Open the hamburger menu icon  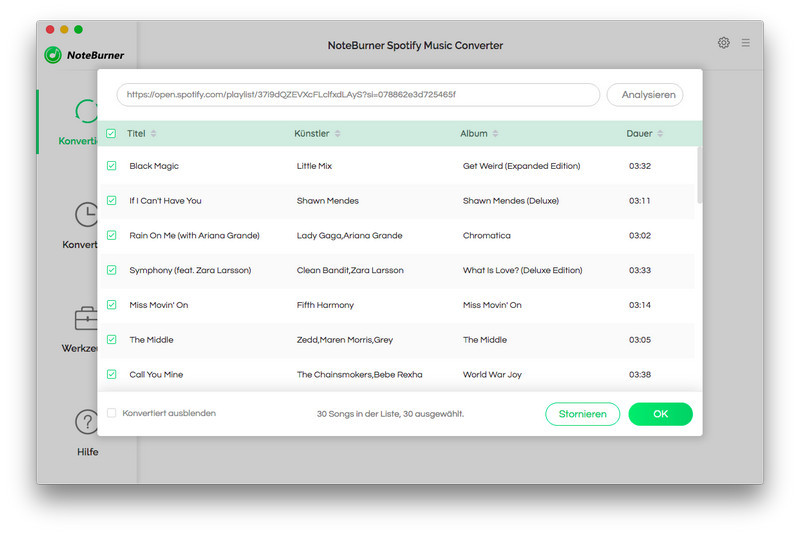click(x=746, y=43)
